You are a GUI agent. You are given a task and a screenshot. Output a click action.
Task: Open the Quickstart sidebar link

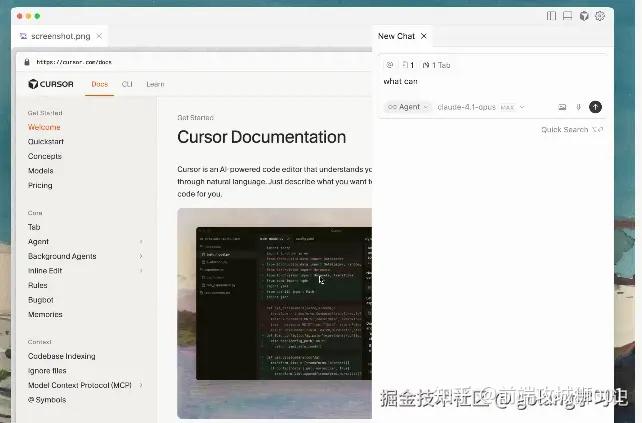46,141
